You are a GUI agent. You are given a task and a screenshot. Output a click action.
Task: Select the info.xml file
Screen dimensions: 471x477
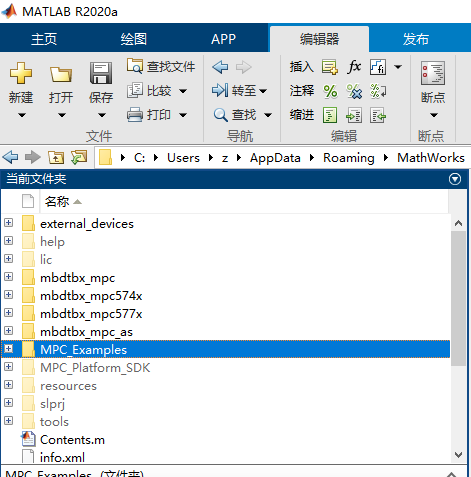coord(62,457)
